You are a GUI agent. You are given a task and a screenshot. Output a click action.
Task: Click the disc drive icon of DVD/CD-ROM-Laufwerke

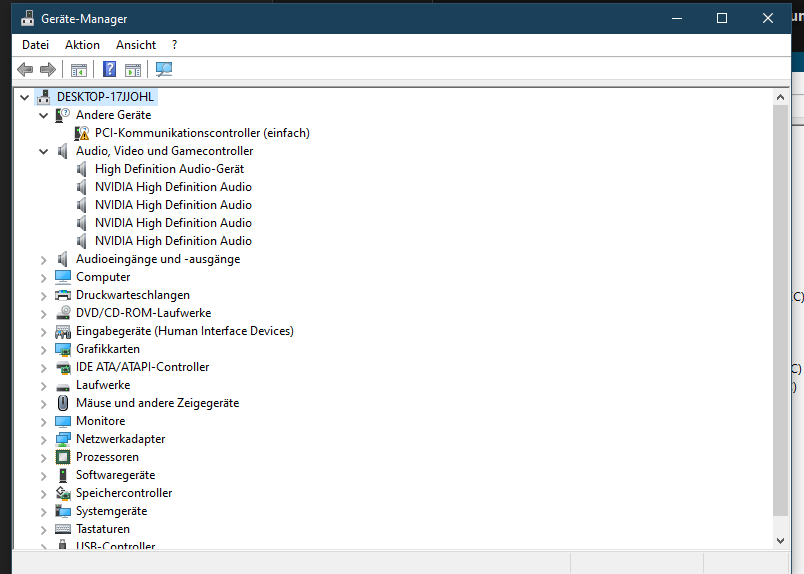click(63, 313)
